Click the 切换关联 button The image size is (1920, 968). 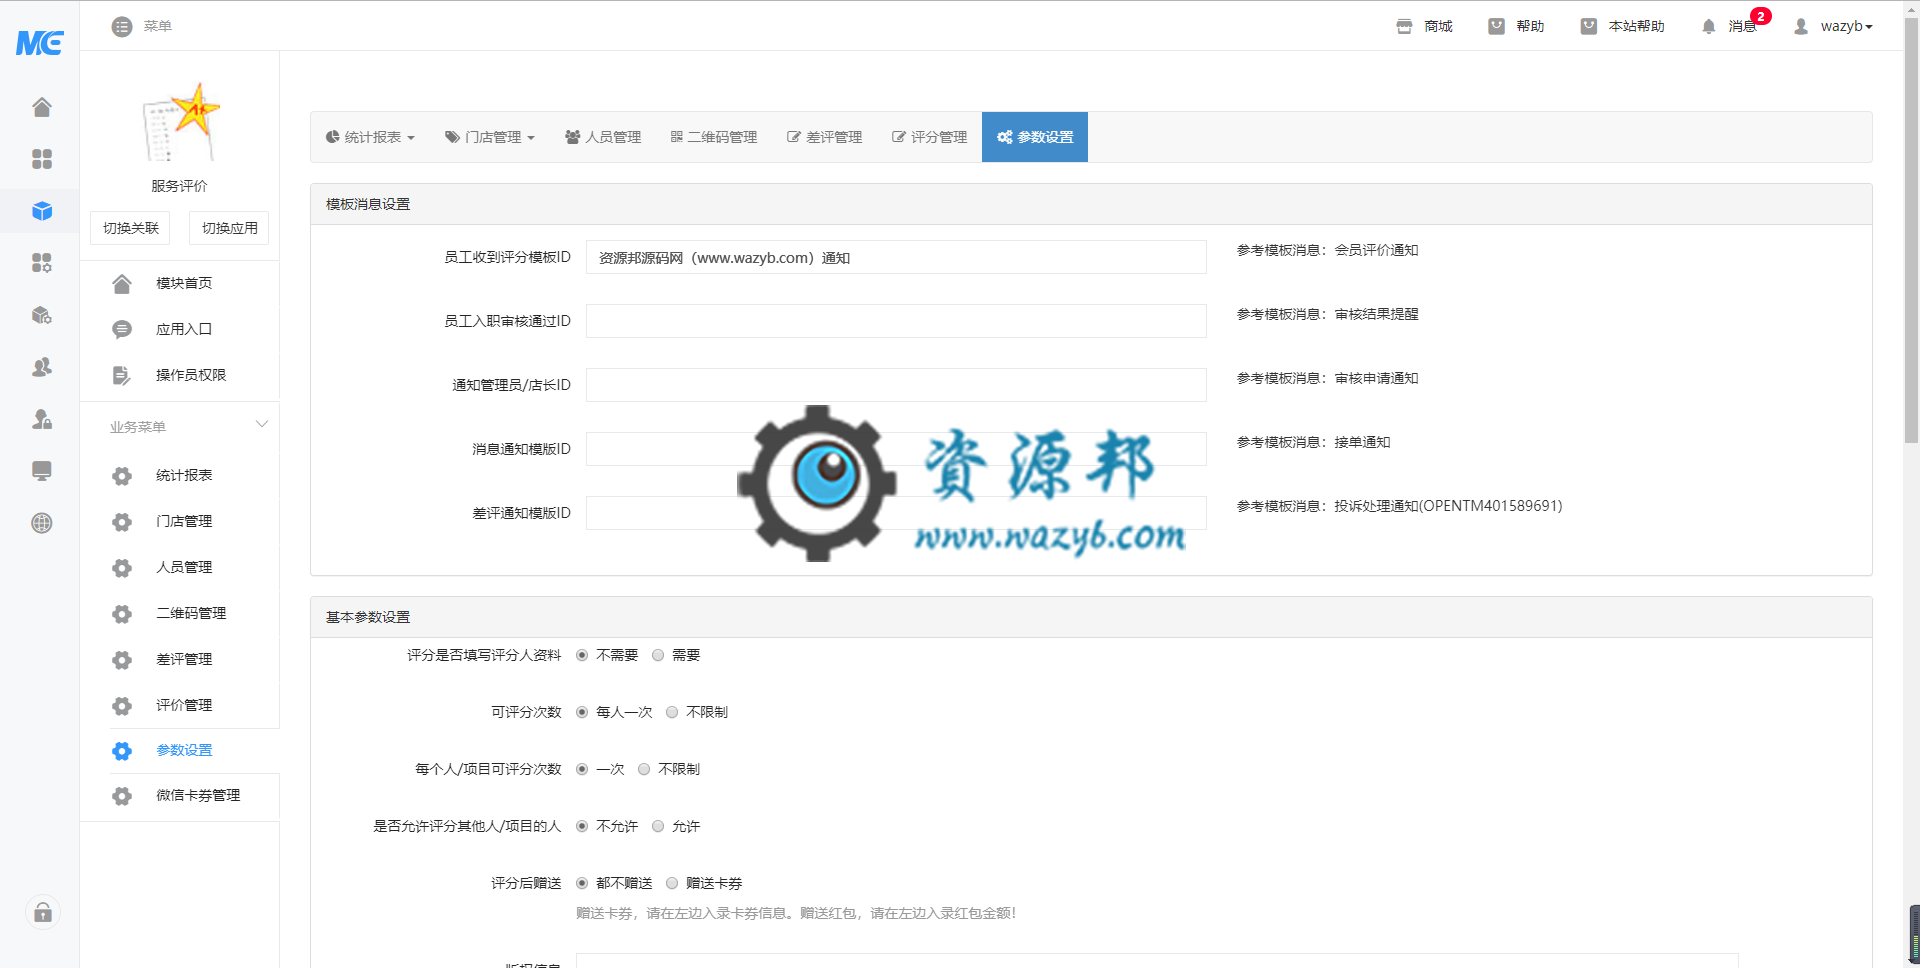(131, 228)
